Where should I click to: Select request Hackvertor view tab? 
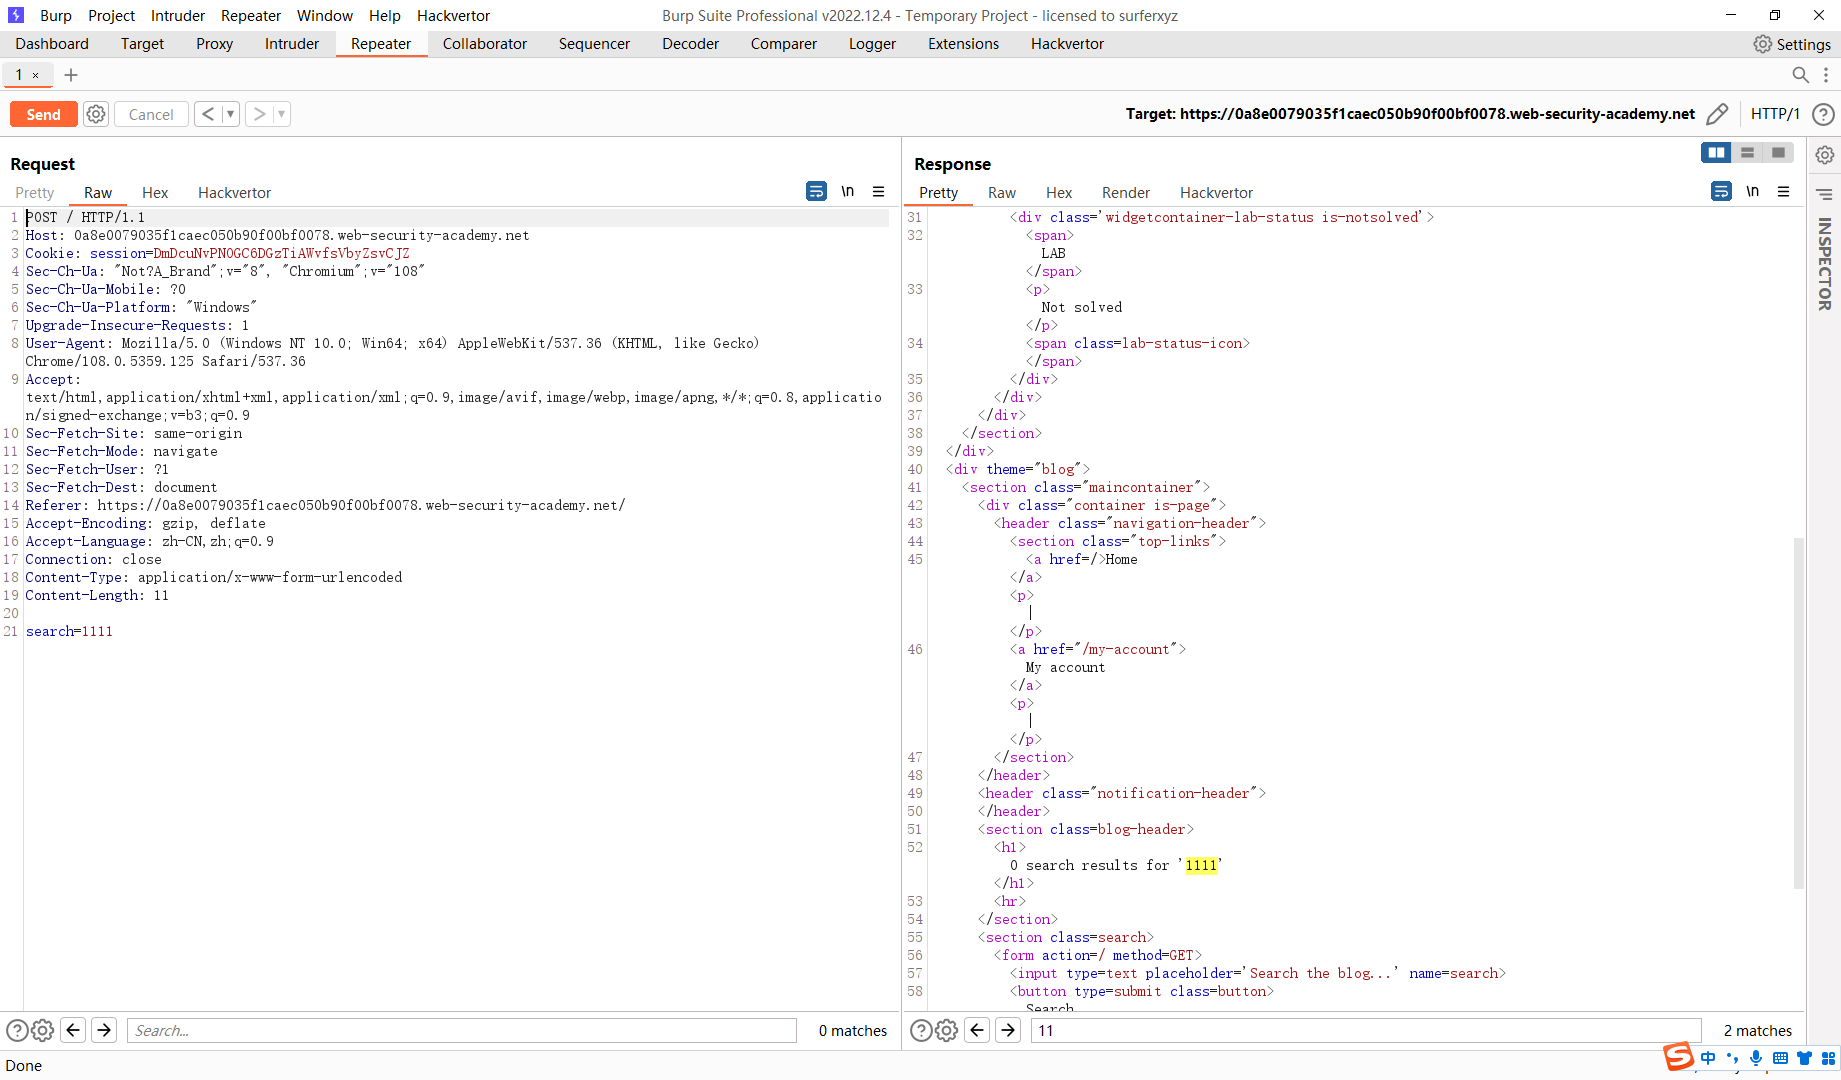pos(234,193)
